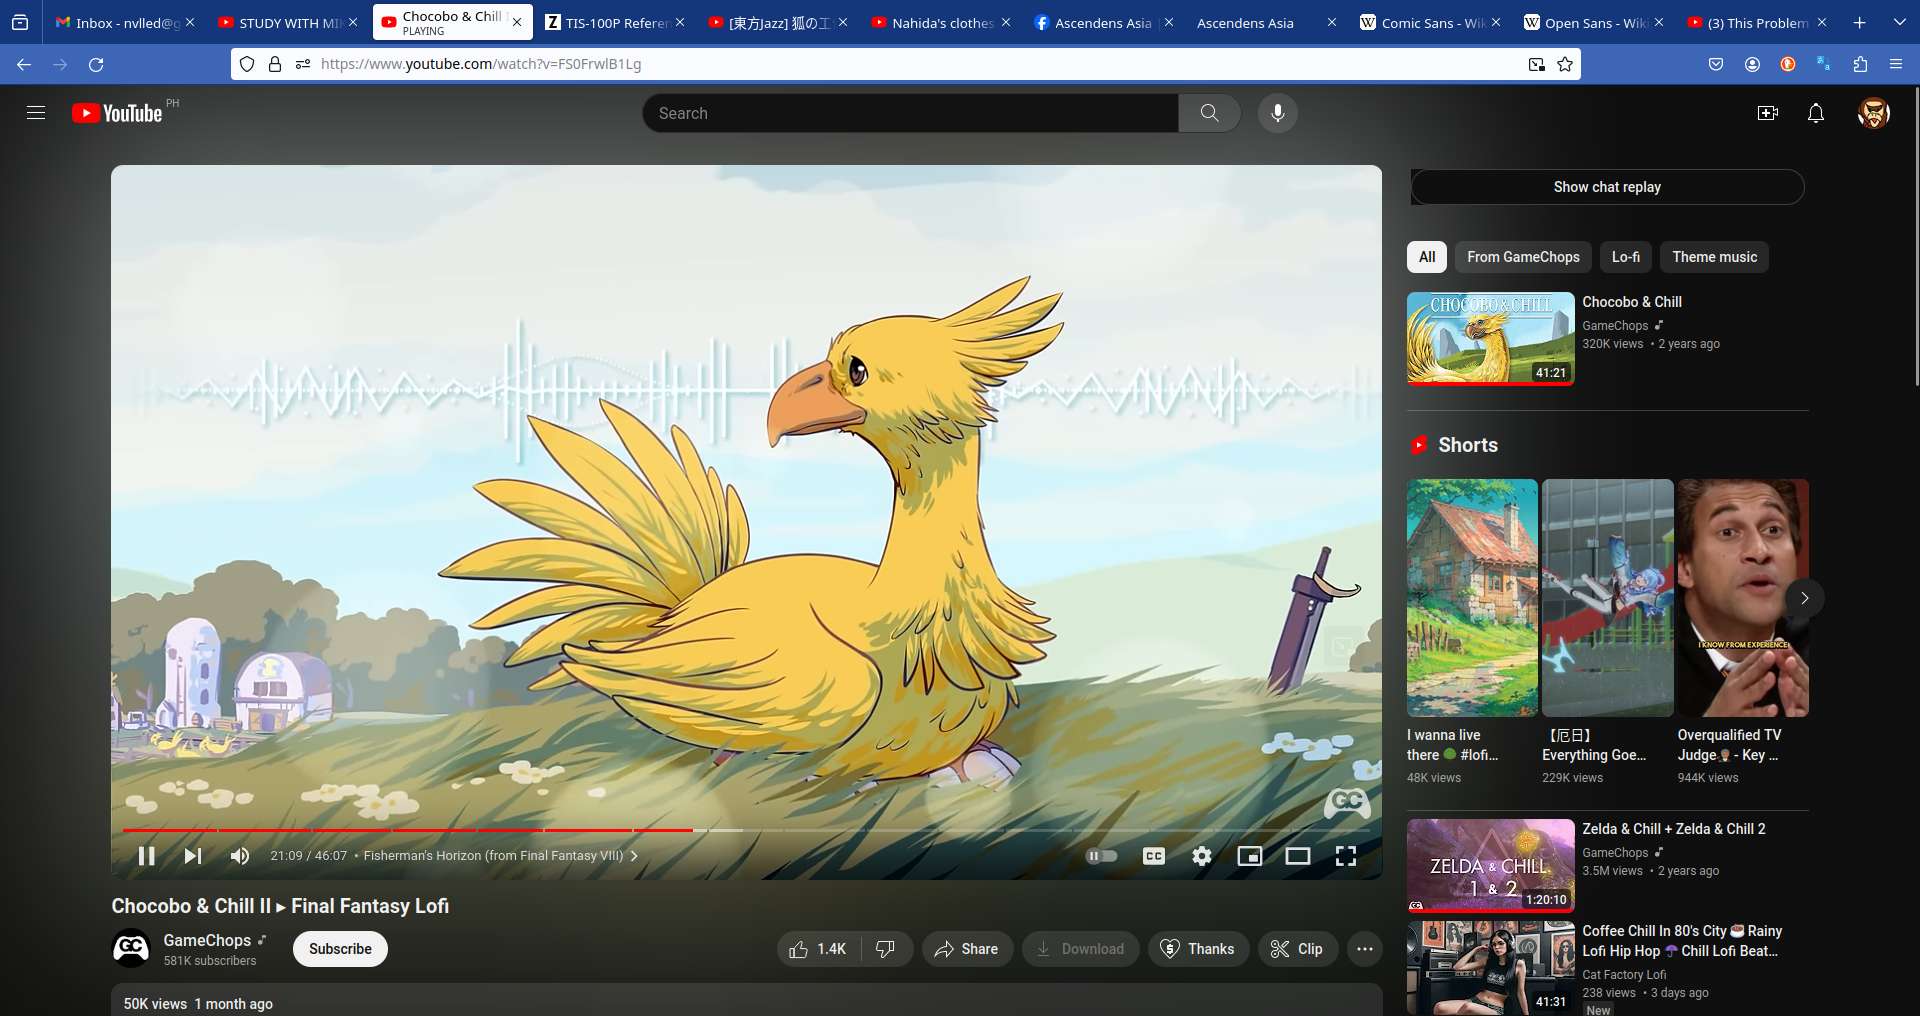This screenshot has height=1016, width=1920.
Task: Select the 'Theme music' filter chip
Action: [1714, 257]
